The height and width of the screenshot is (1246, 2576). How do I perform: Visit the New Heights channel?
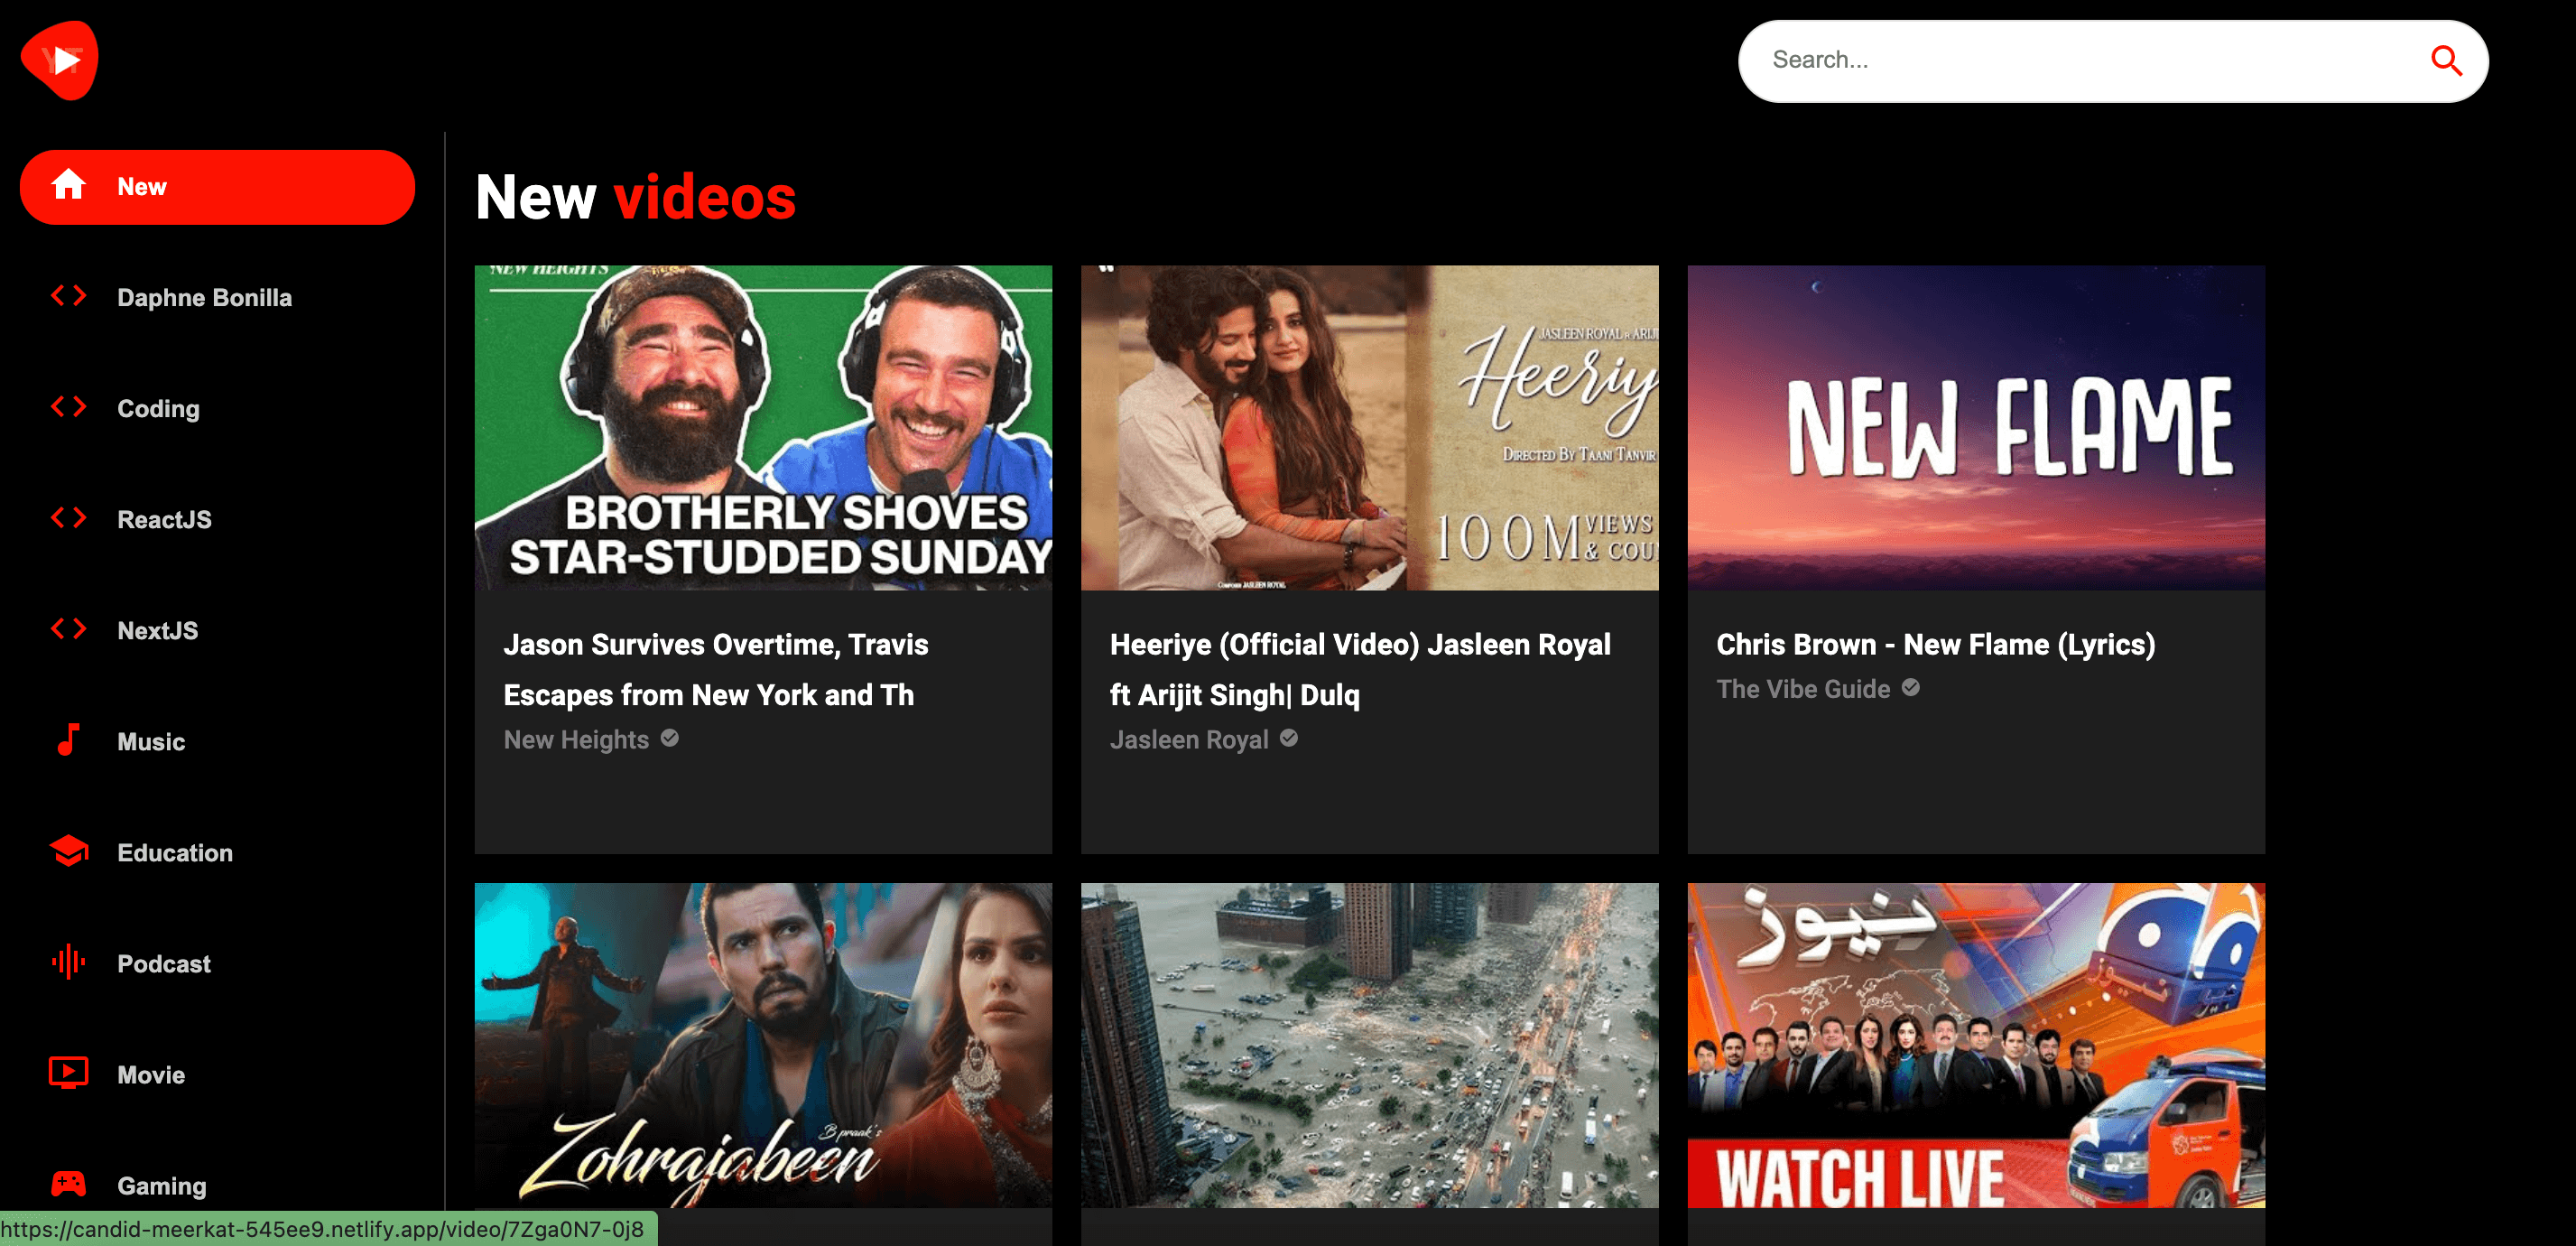coord(576,739)
